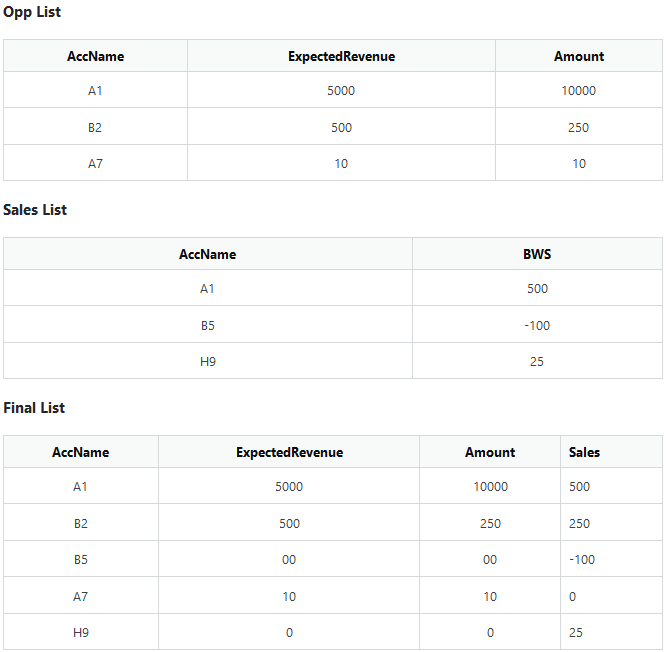Select the B2 cell in Final List
Viewport: 670px width, 652px height.
tap(81, 523)
